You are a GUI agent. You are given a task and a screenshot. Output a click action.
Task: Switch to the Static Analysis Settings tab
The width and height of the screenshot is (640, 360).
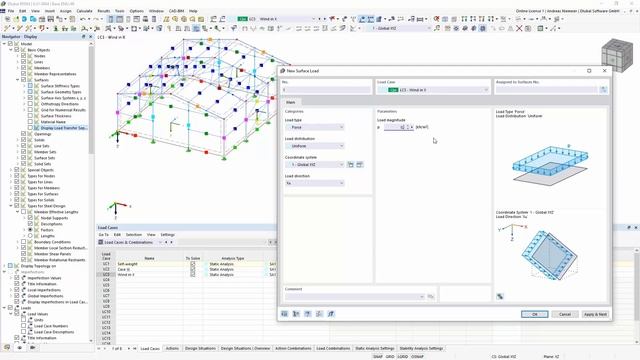point(374,349)
